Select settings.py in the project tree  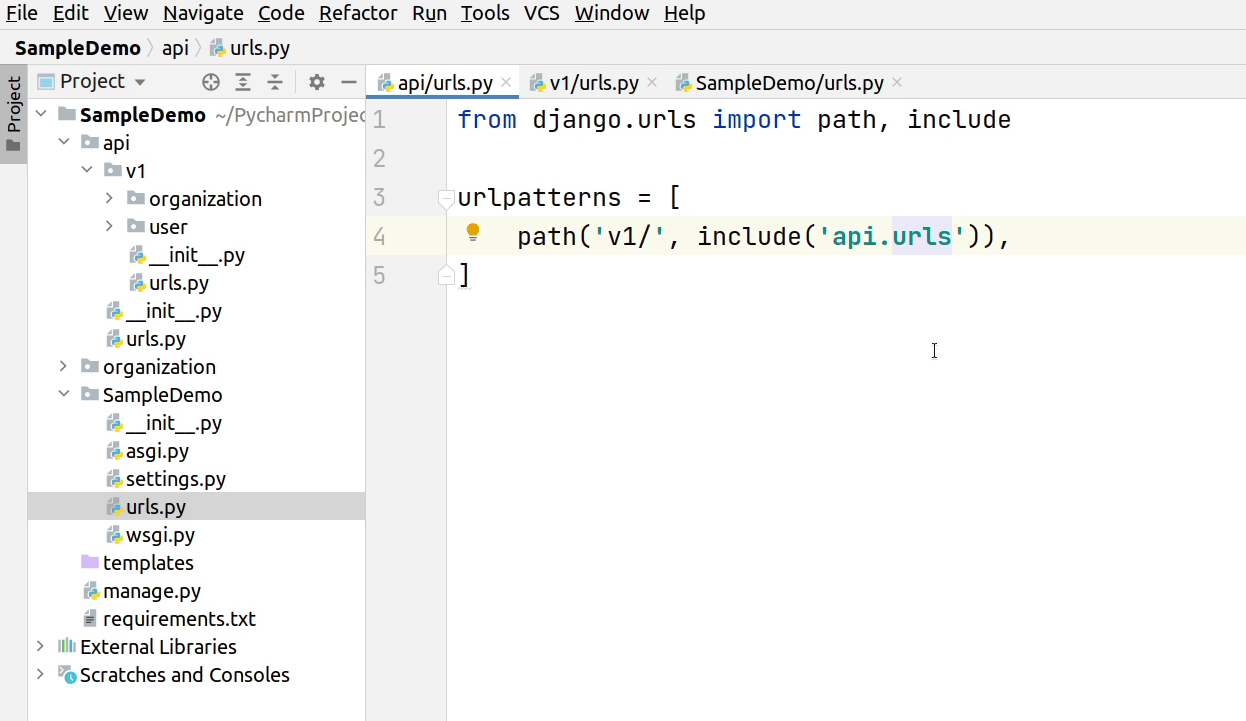click(x=175, y=479)
